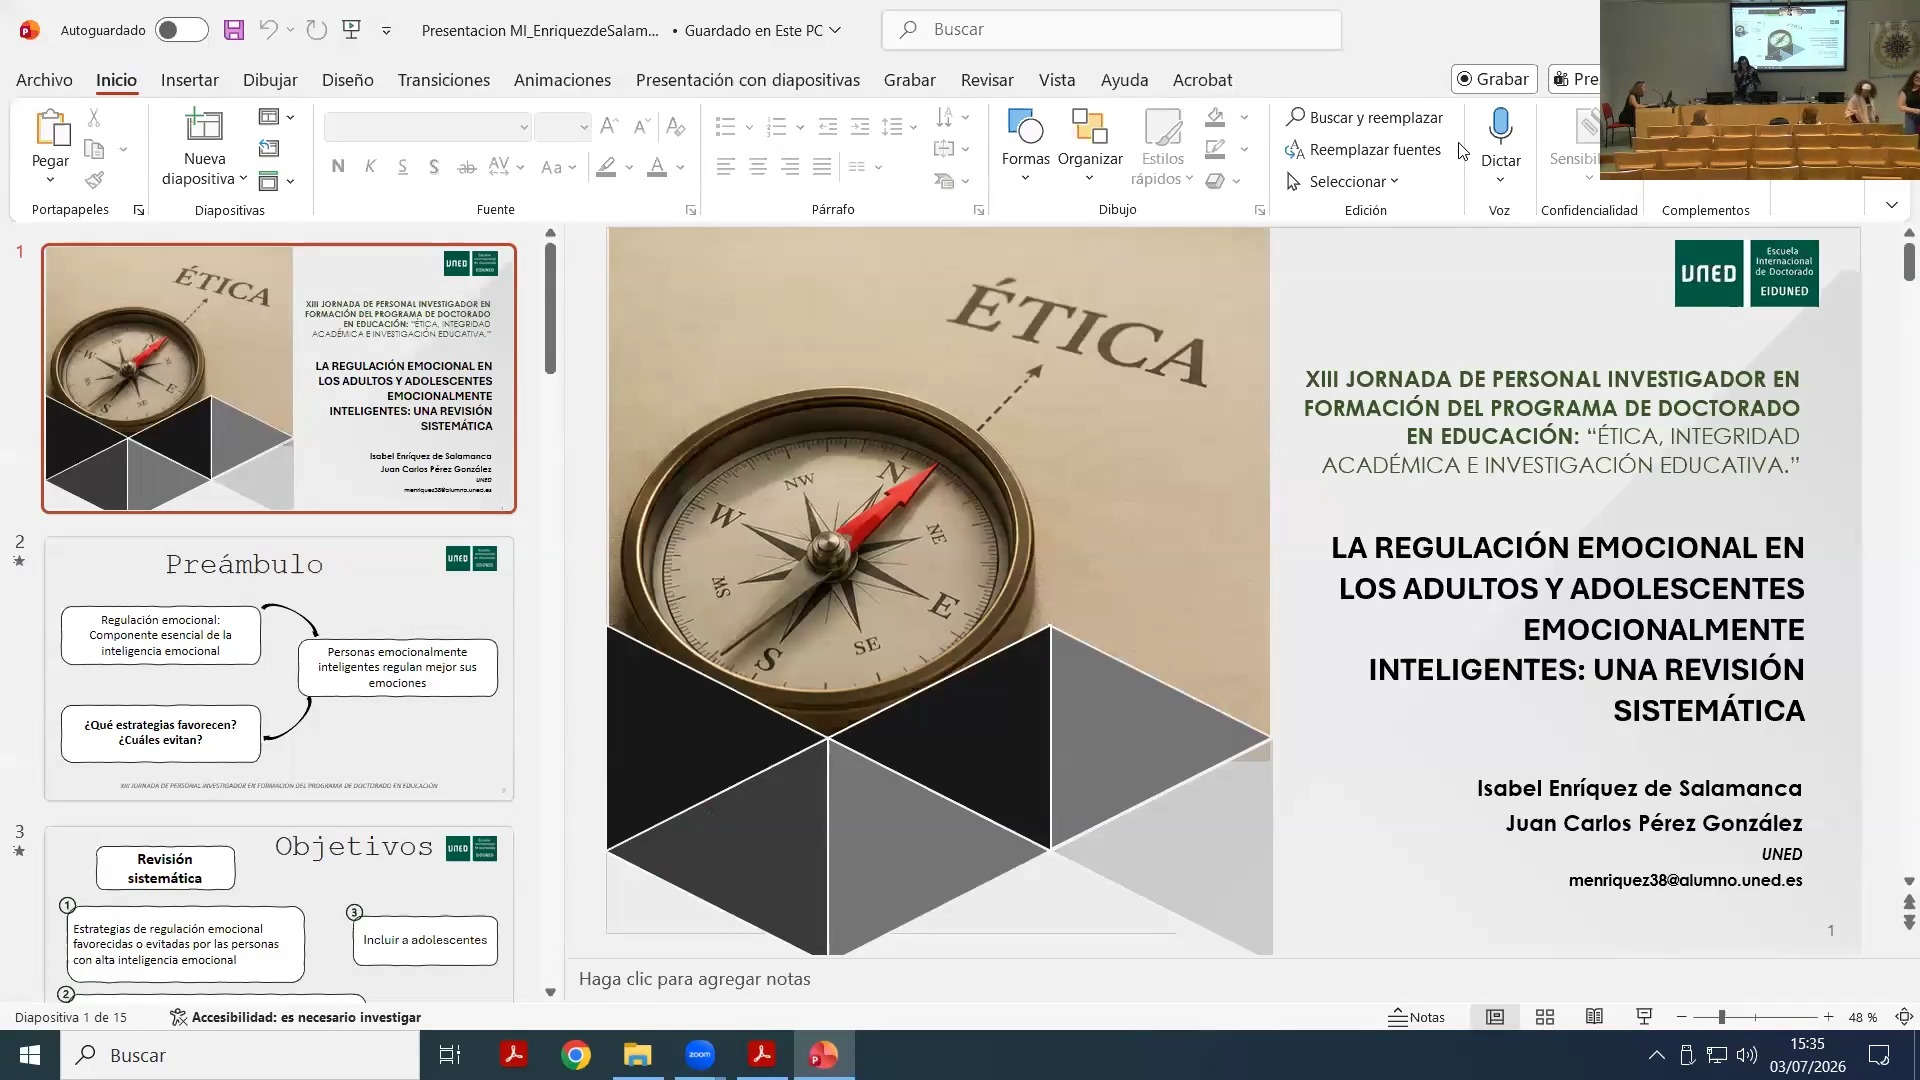Select the Formas shapes icon
Screen dimensions: 1920x1080
1025,127
